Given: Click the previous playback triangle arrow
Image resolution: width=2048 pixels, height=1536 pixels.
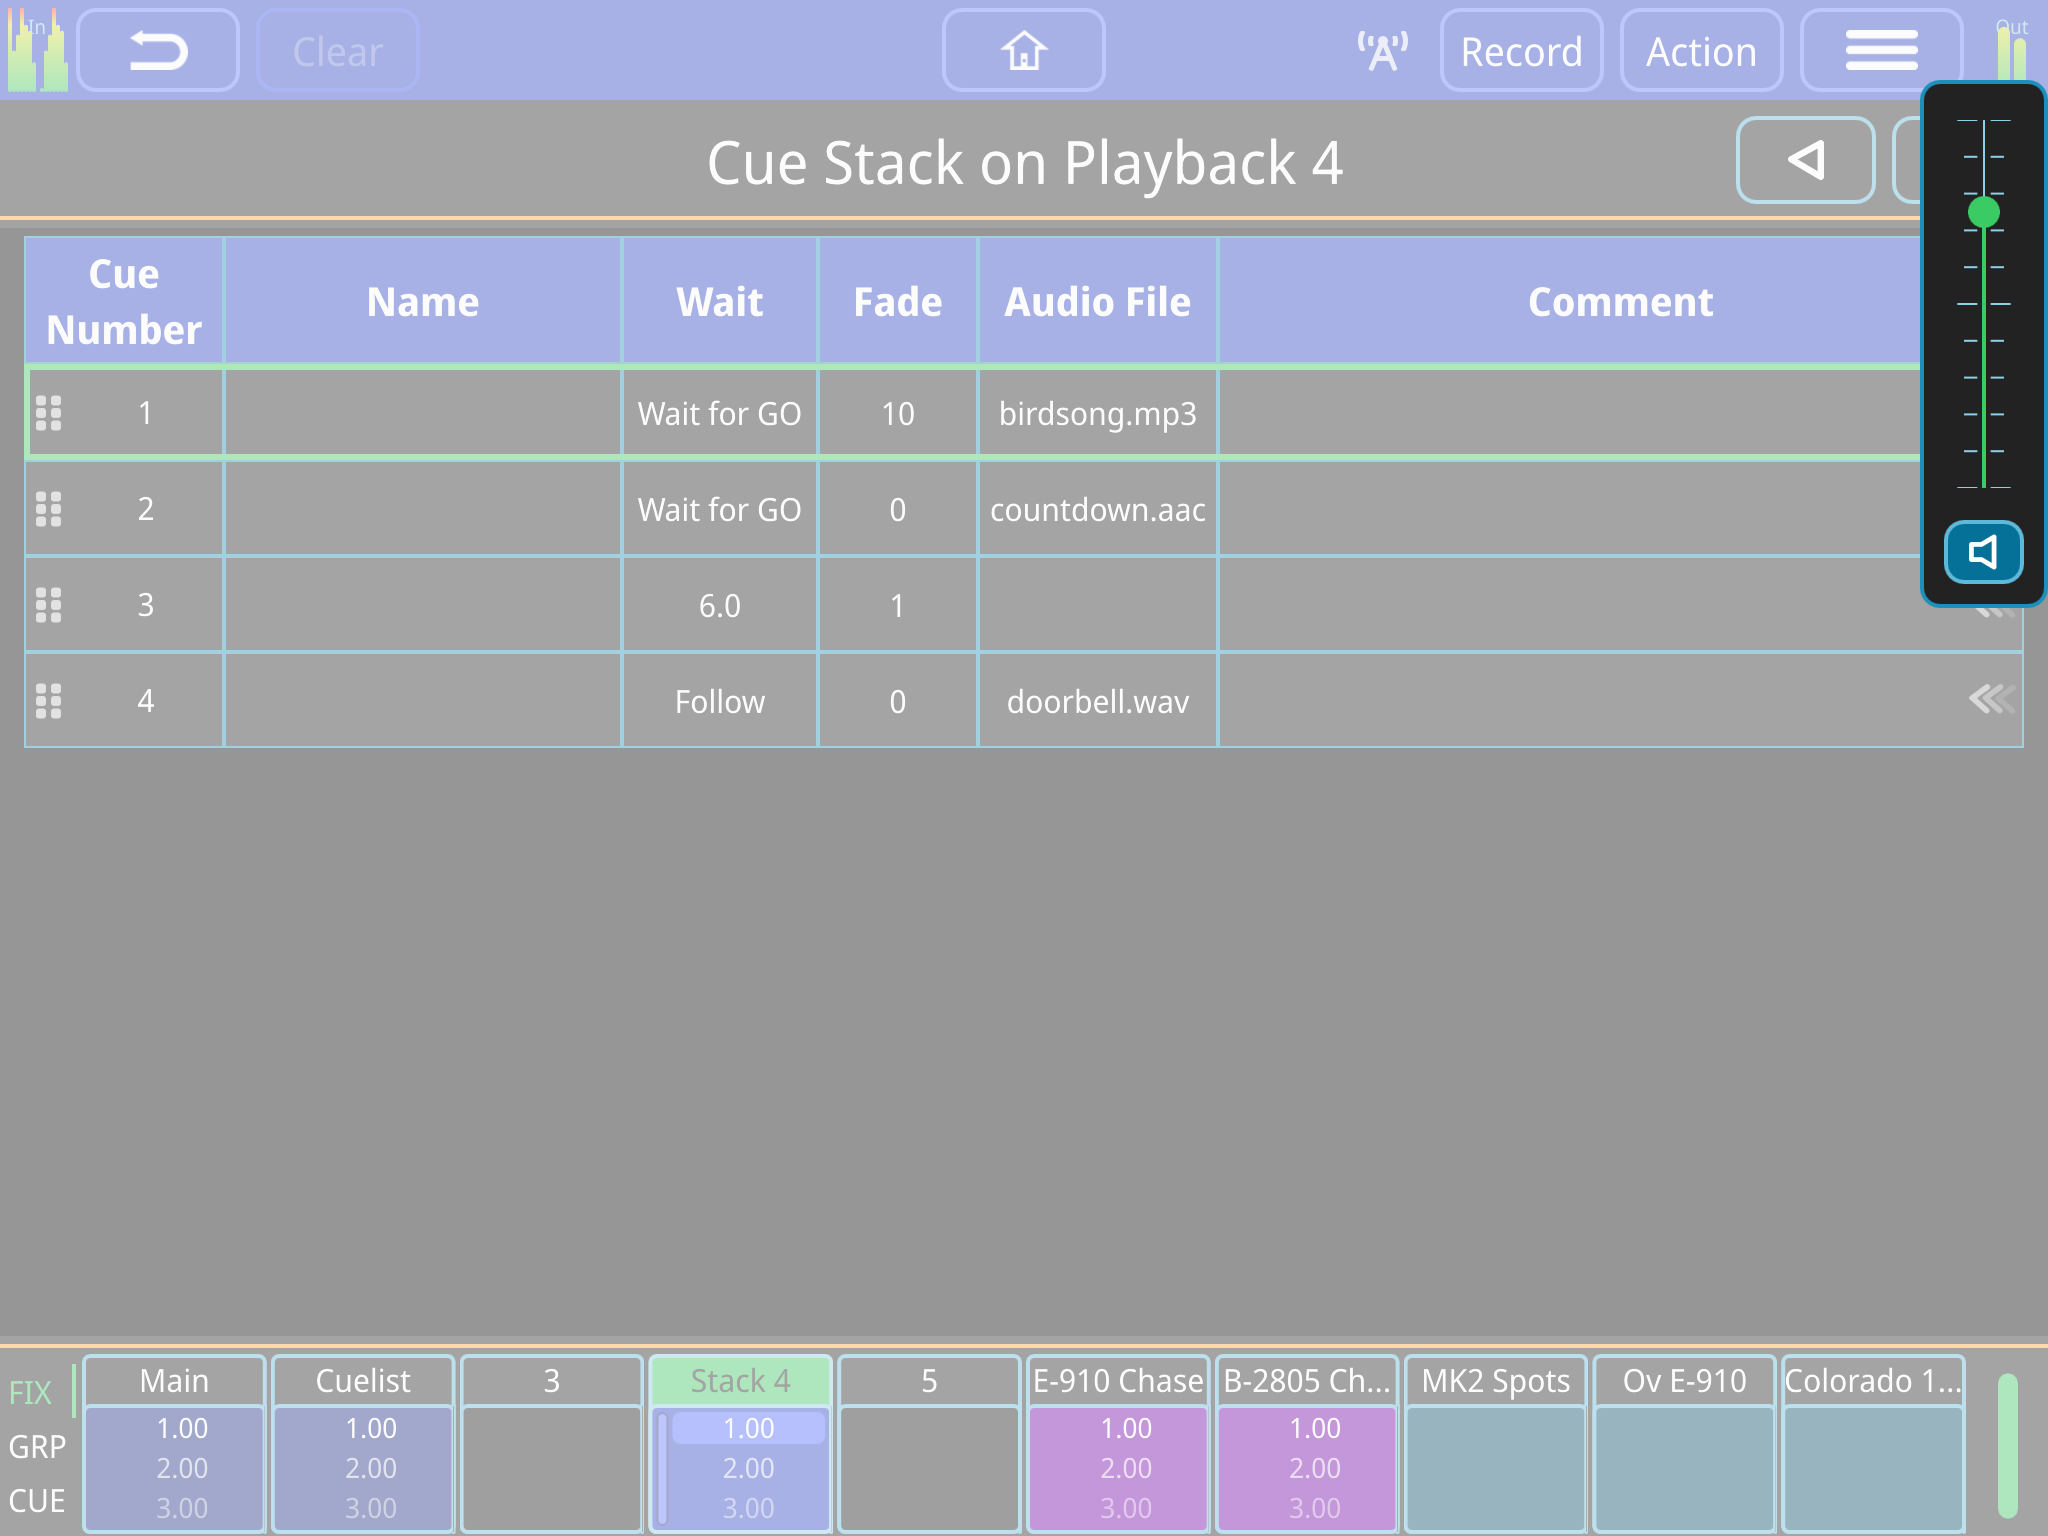Looking at the screenshot, I should (1805, 161).
